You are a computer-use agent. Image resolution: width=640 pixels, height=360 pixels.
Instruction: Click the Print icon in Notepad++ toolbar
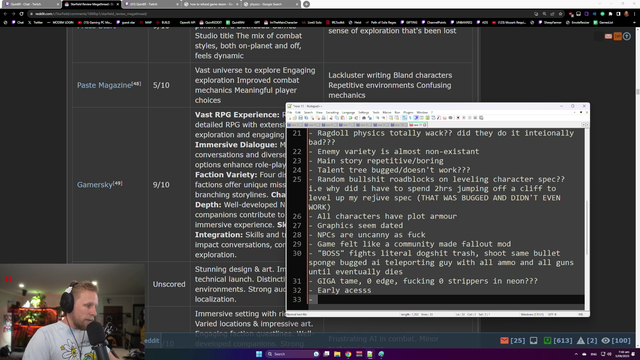[323, 118]
